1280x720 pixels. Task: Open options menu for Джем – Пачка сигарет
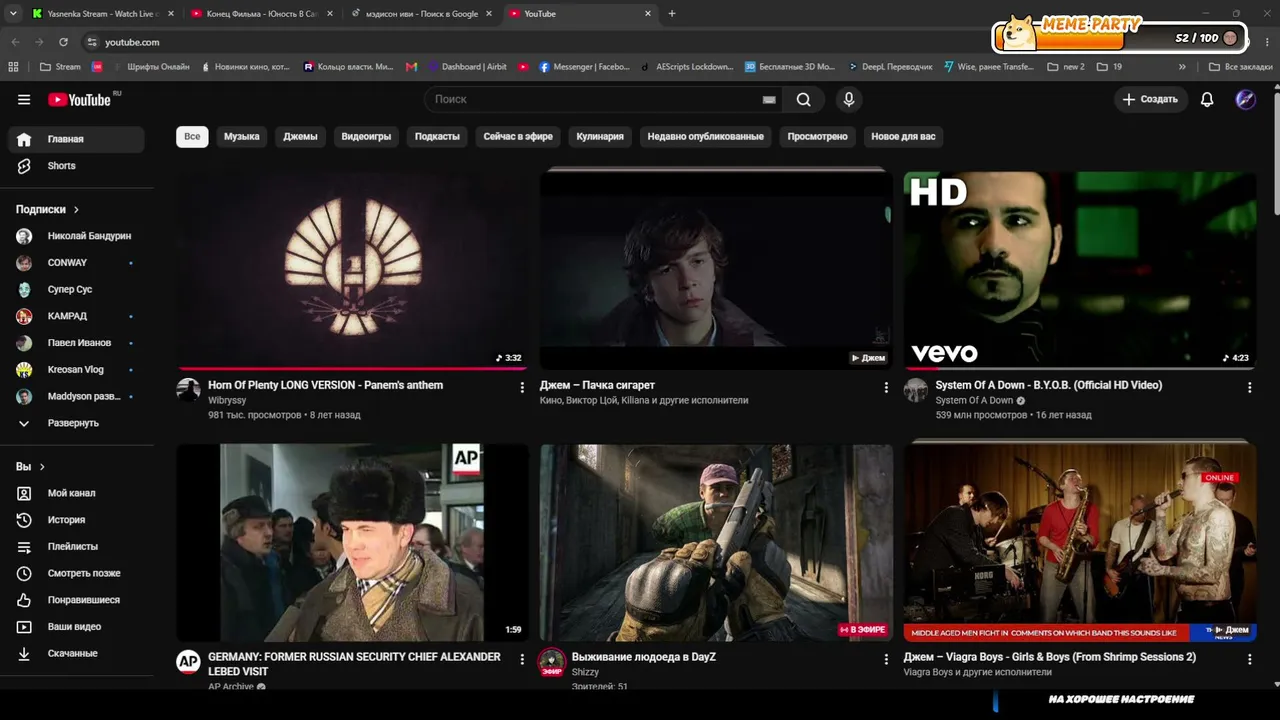coord(885,388)
